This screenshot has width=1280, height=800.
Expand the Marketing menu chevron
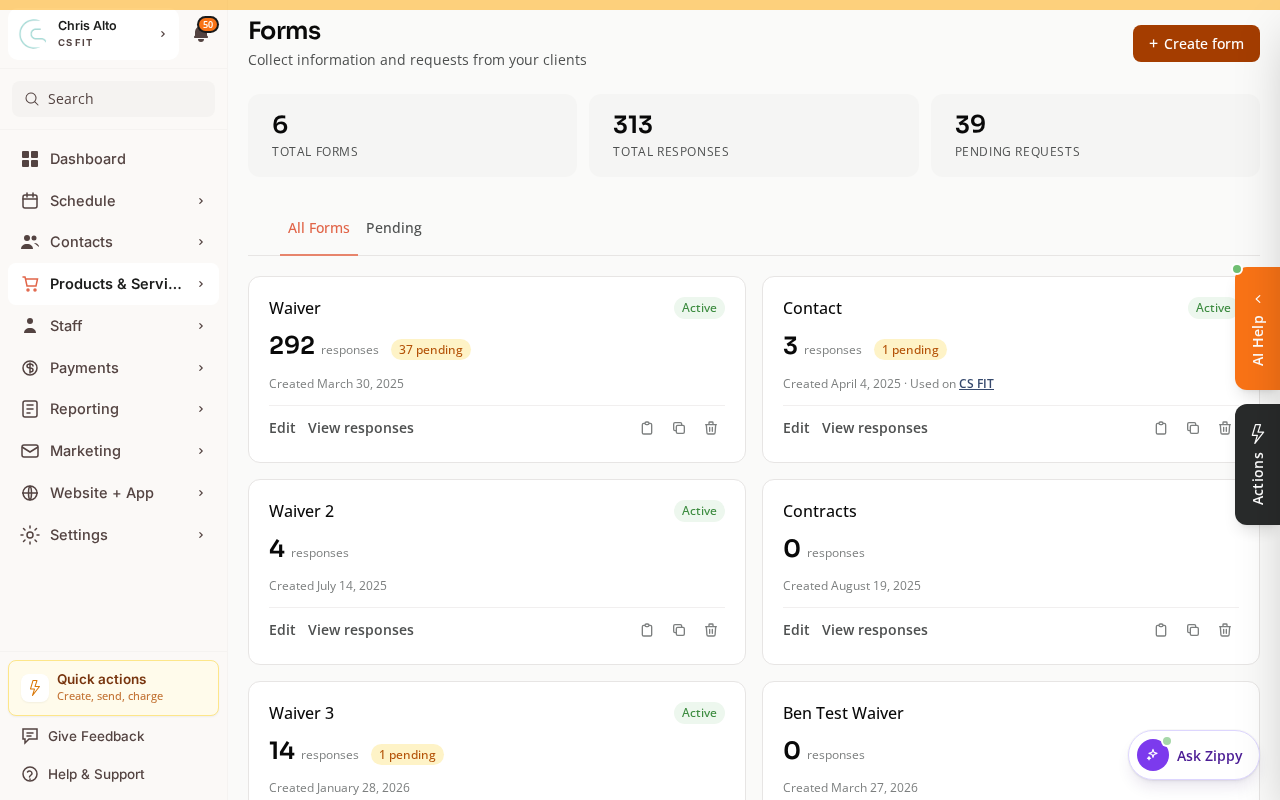coord(201,451)
